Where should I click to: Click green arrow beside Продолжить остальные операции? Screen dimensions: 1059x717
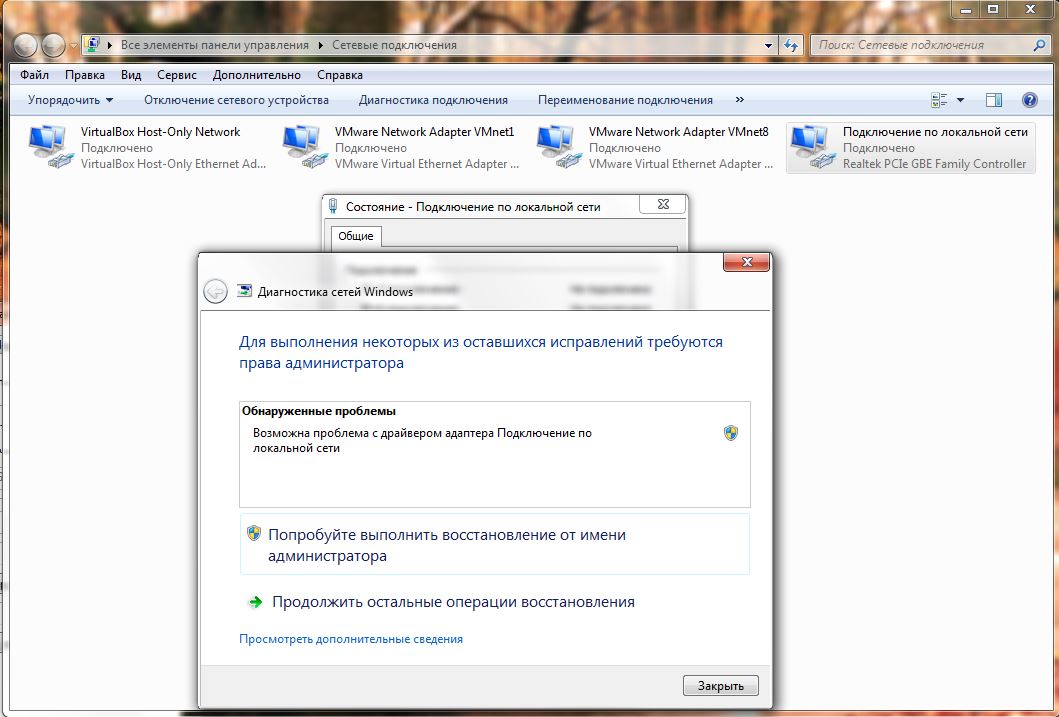(x=255, y=602)
